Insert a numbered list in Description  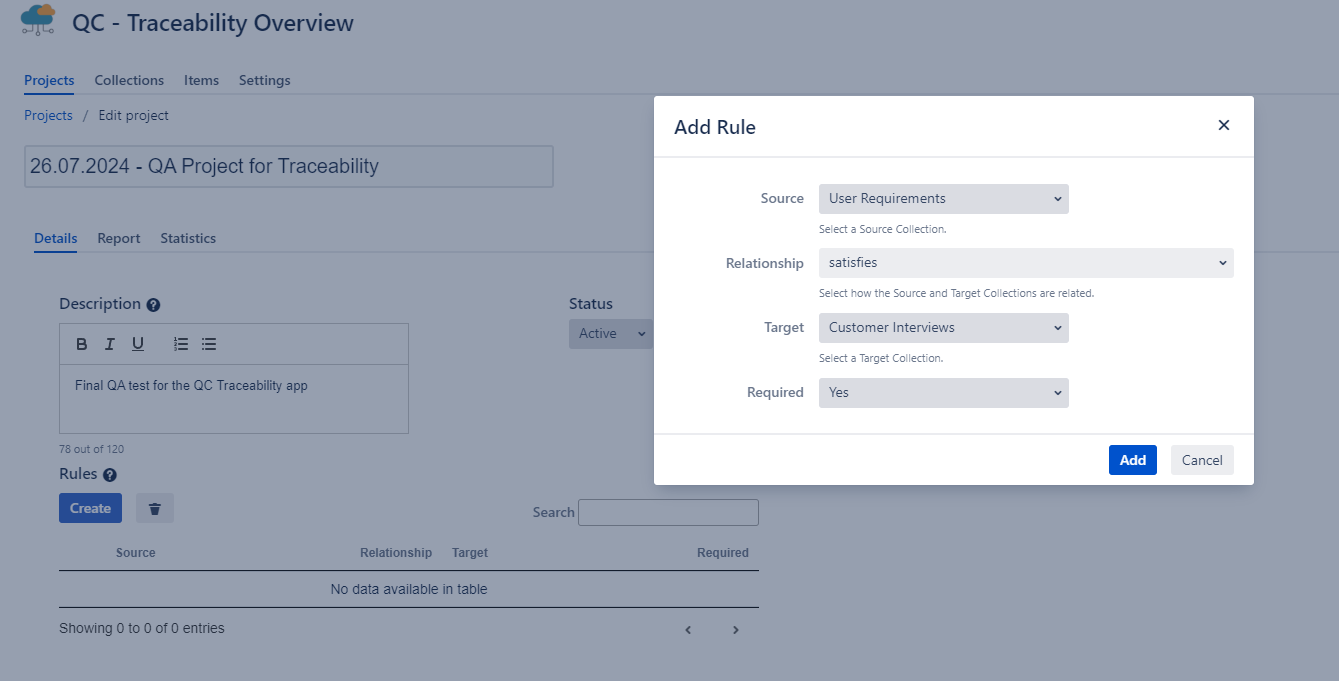tap(181, 344)
